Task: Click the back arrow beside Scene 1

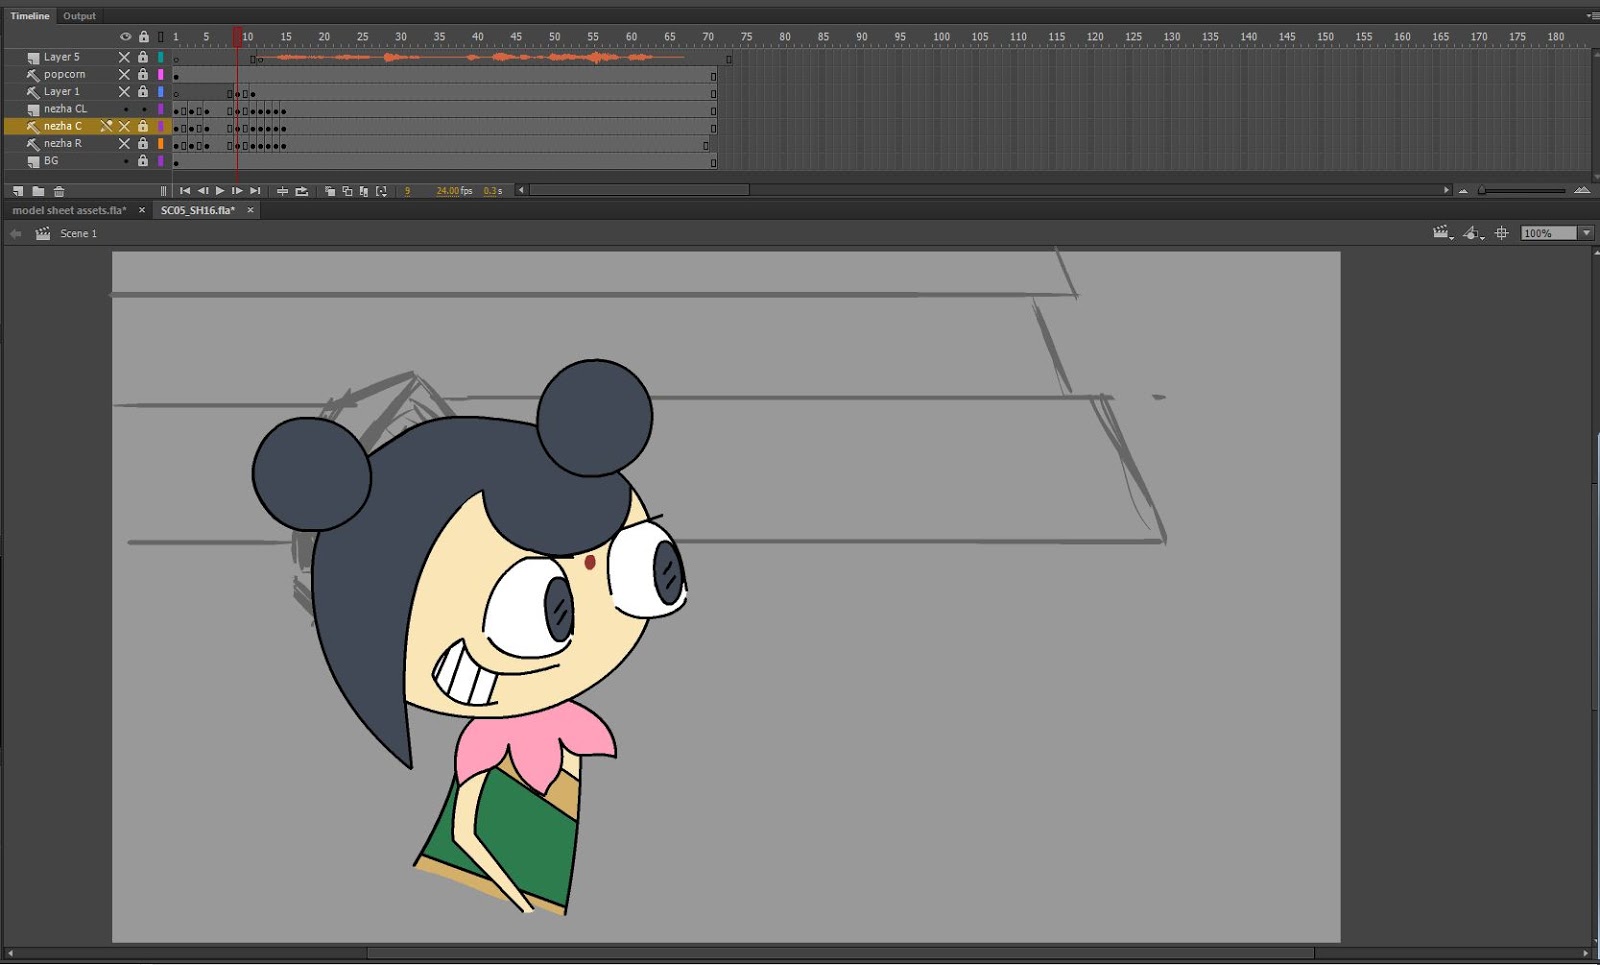Action: pyautogui.click(x=15, y=233)
